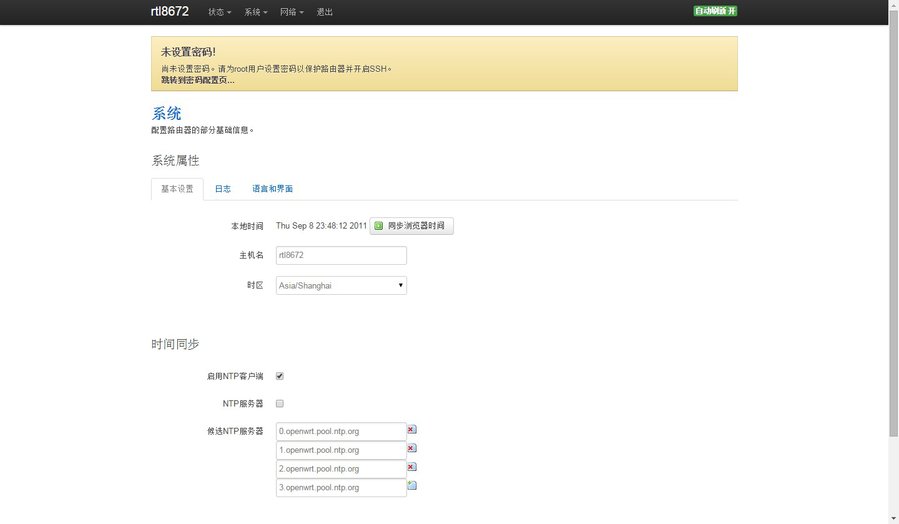
Task: Click the 3.openwrt.pool.ntp.org input field
Action: pyautogui.click(x=341, y=488)
